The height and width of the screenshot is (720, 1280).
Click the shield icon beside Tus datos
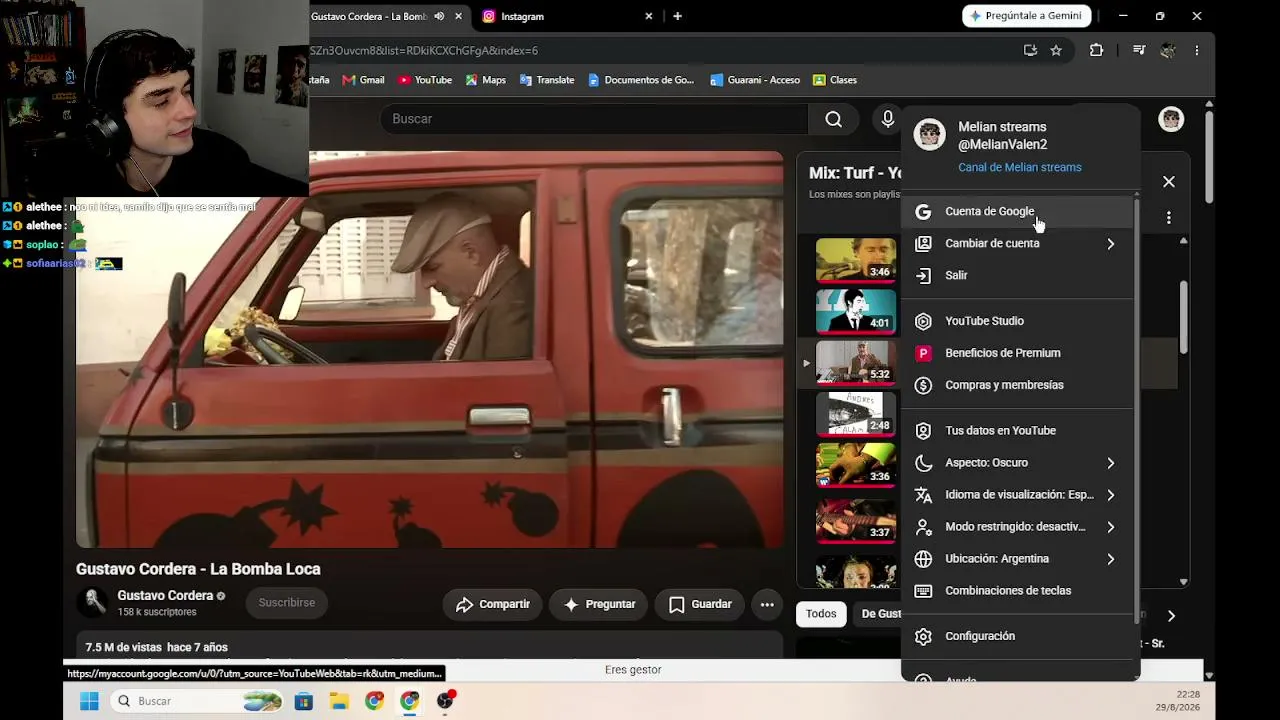[923, 431]
